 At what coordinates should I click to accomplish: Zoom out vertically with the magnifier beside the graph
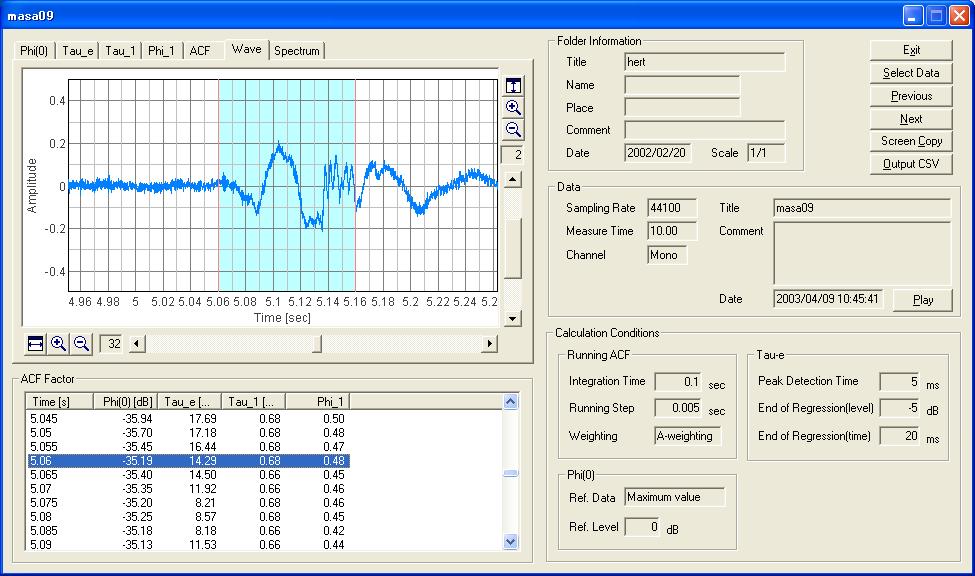point(514,129)
